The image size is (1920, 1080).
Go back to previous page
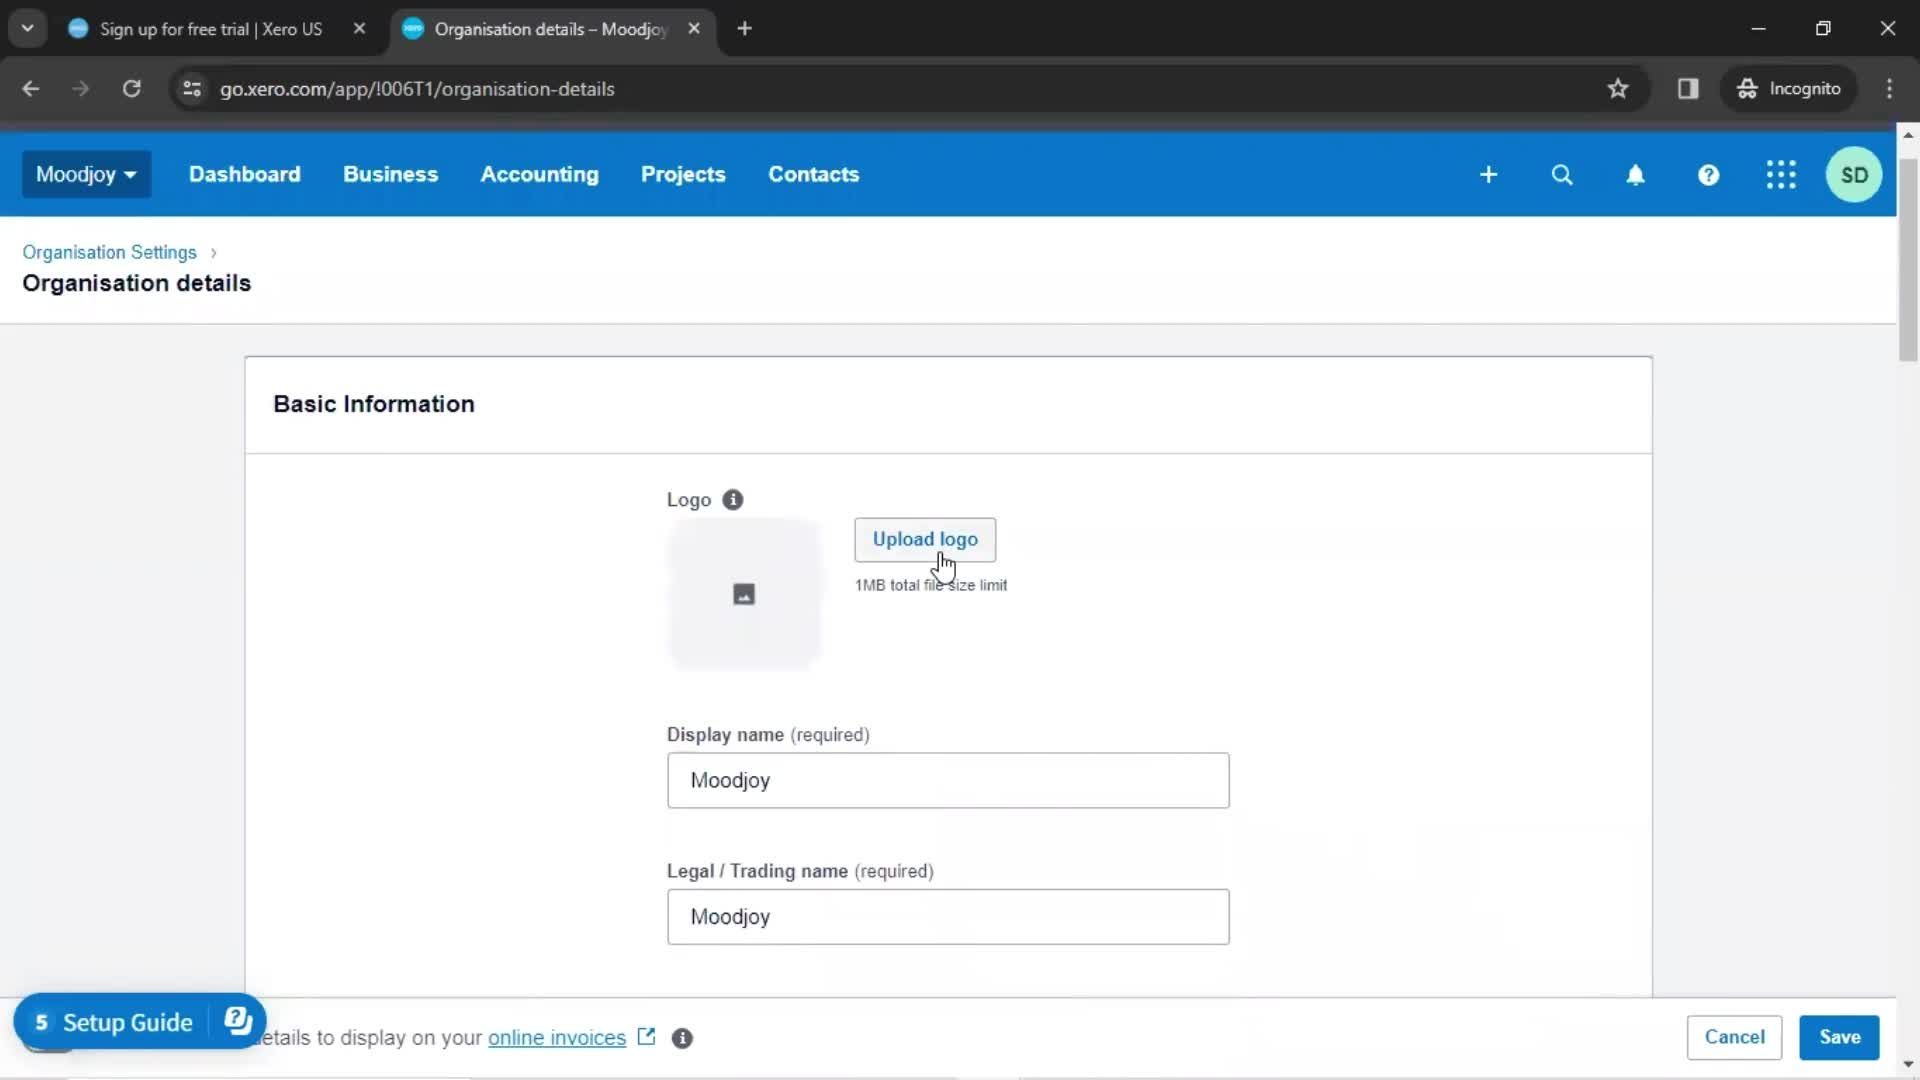coord(31,89)
